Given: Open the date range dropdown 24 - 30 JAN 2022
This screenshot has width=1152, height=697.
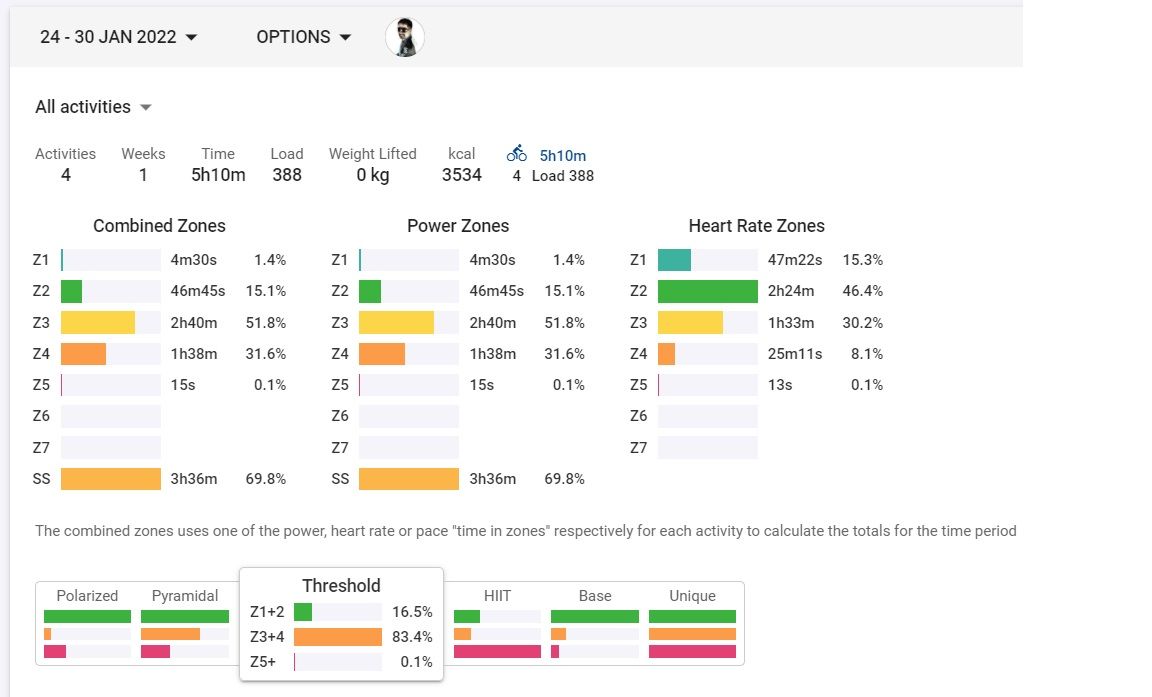Looking at the screenshot, I should point(119,37).
